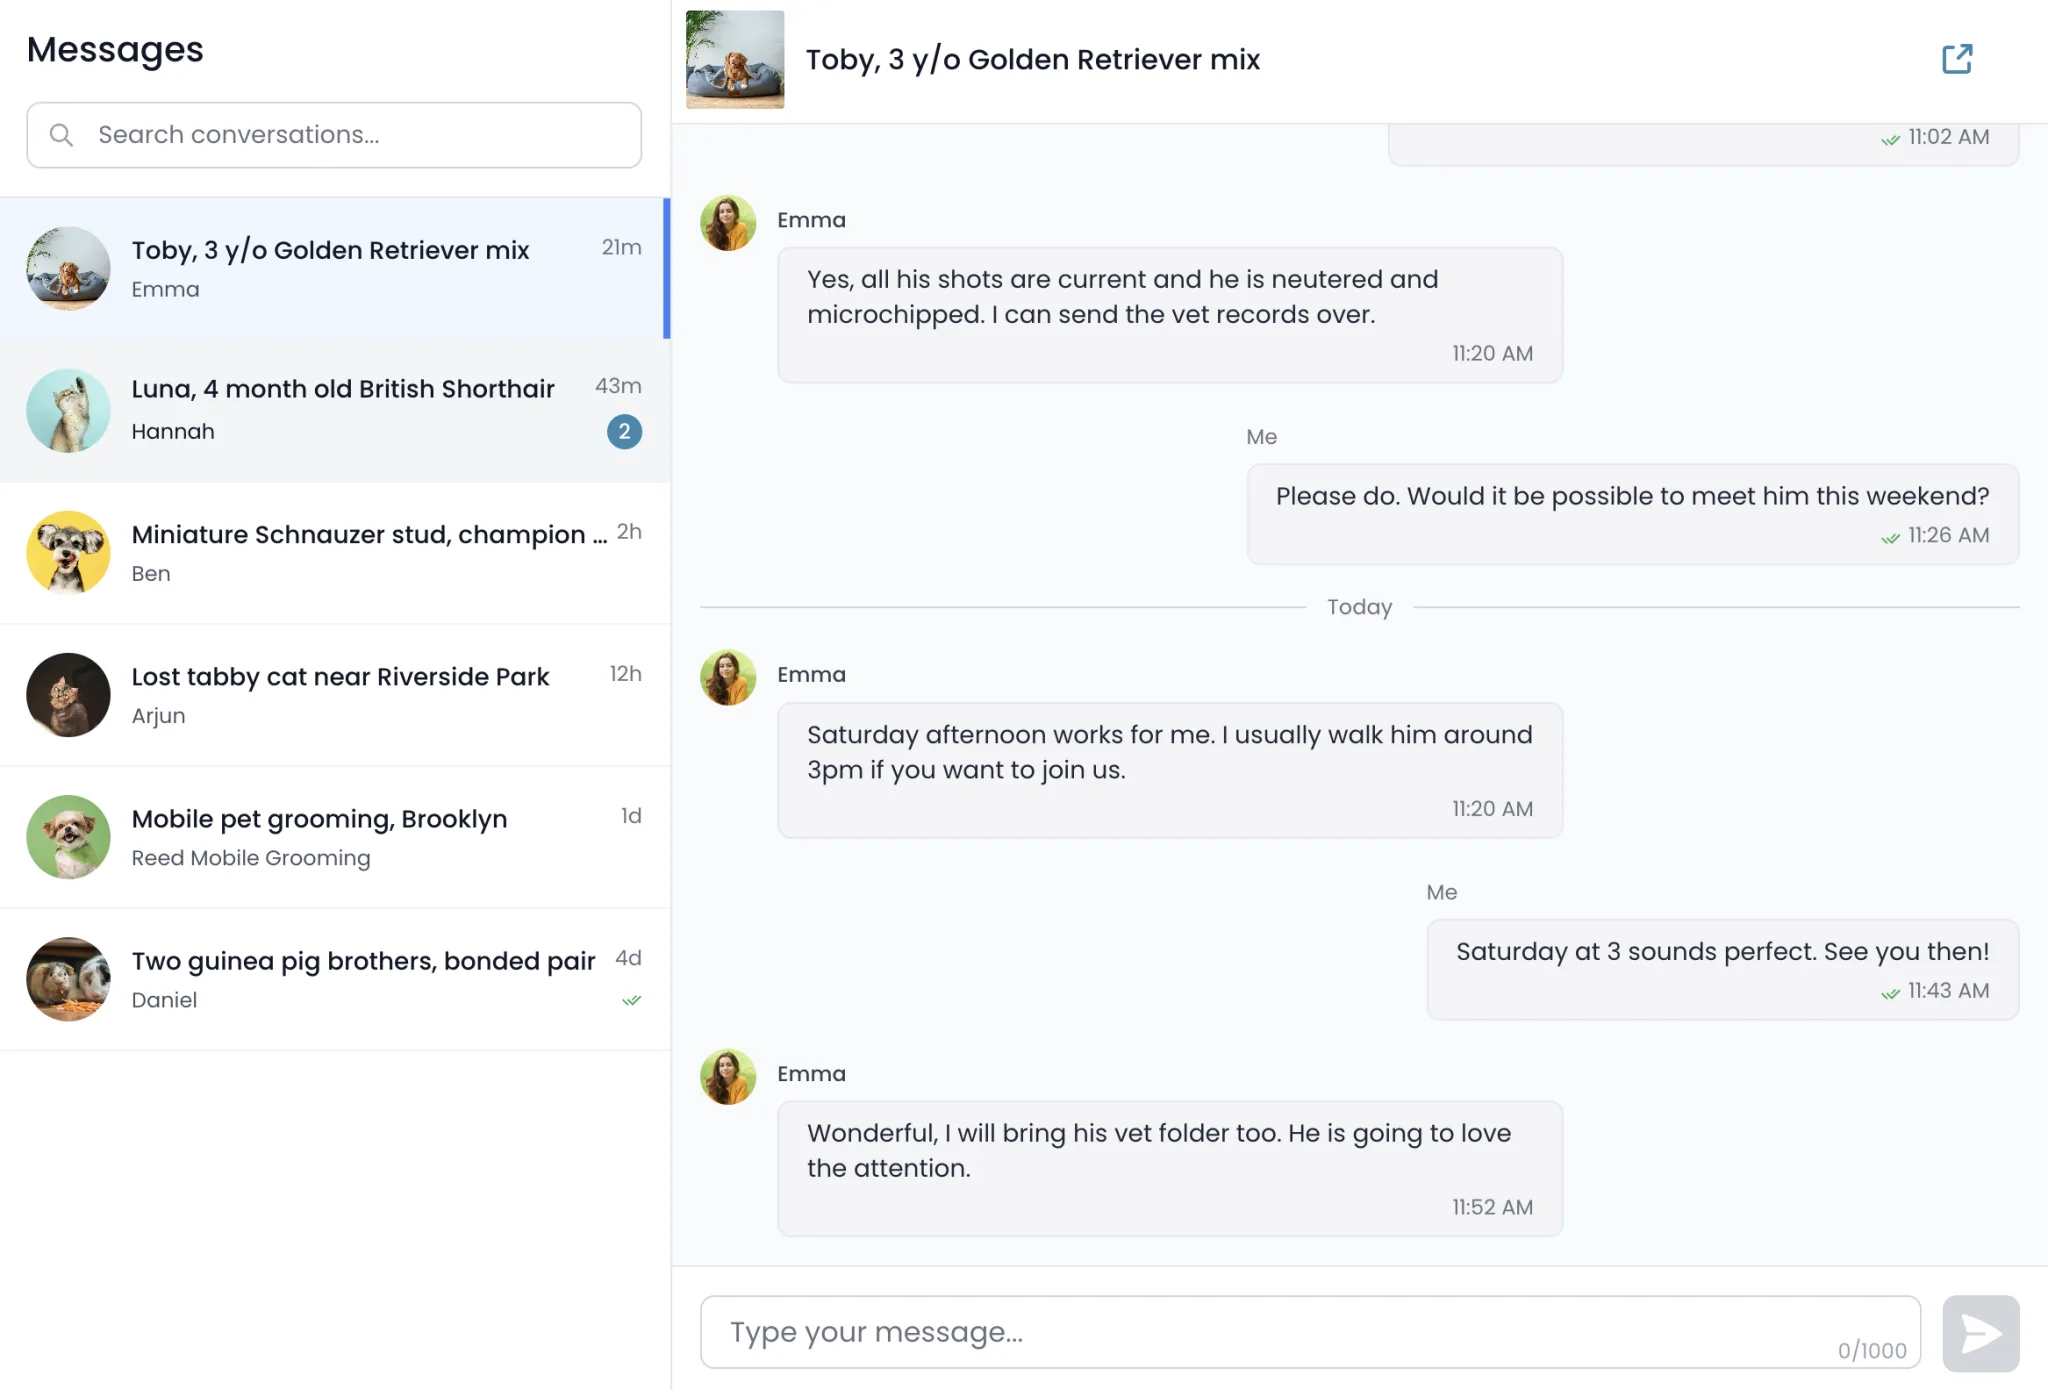Click Emma's avatar beside the latest message
Image resolution: width=2048 pixels, height=1390 pixels.
[x=728, y=1076]
